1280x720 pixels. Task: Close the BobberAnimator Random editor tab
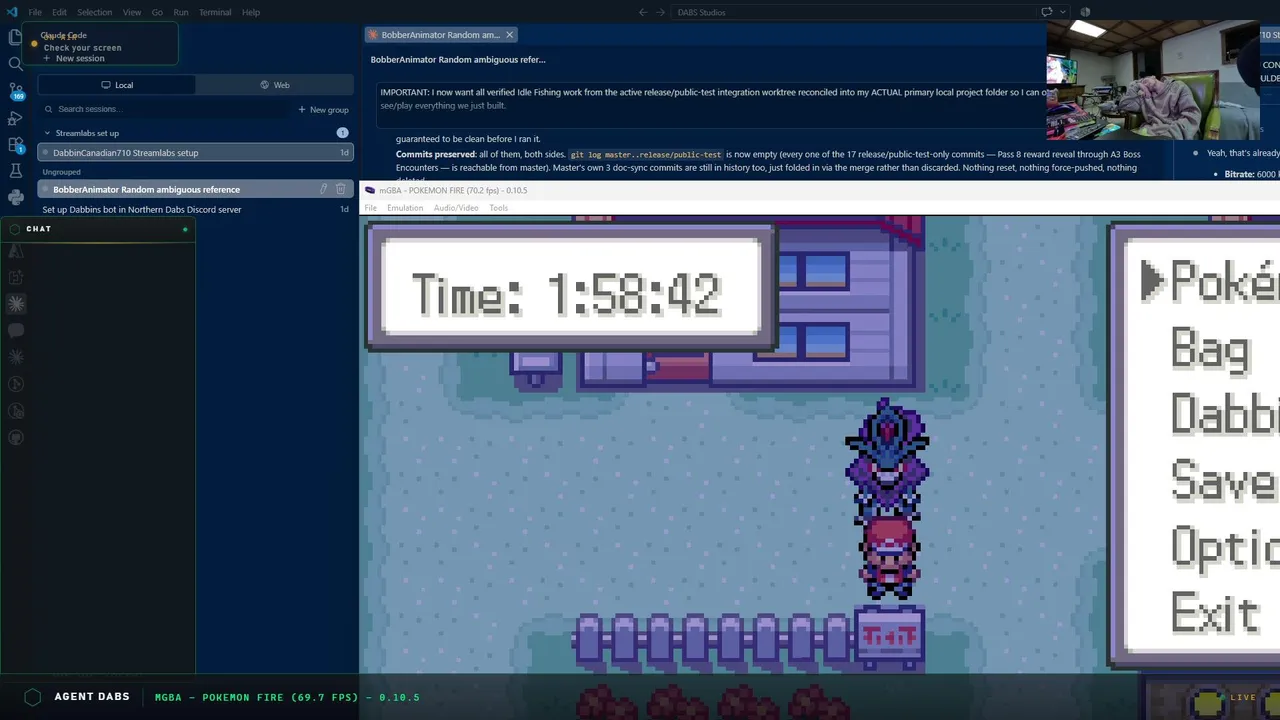(x=509, y=35)
